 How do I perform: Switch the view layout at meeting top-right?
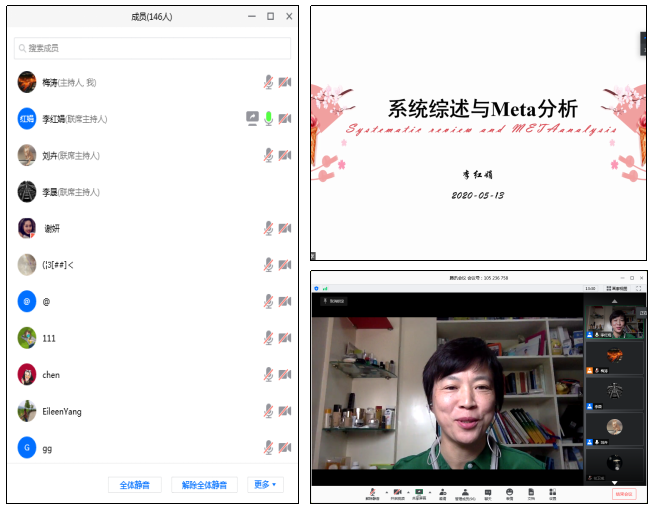click(615, 288)
